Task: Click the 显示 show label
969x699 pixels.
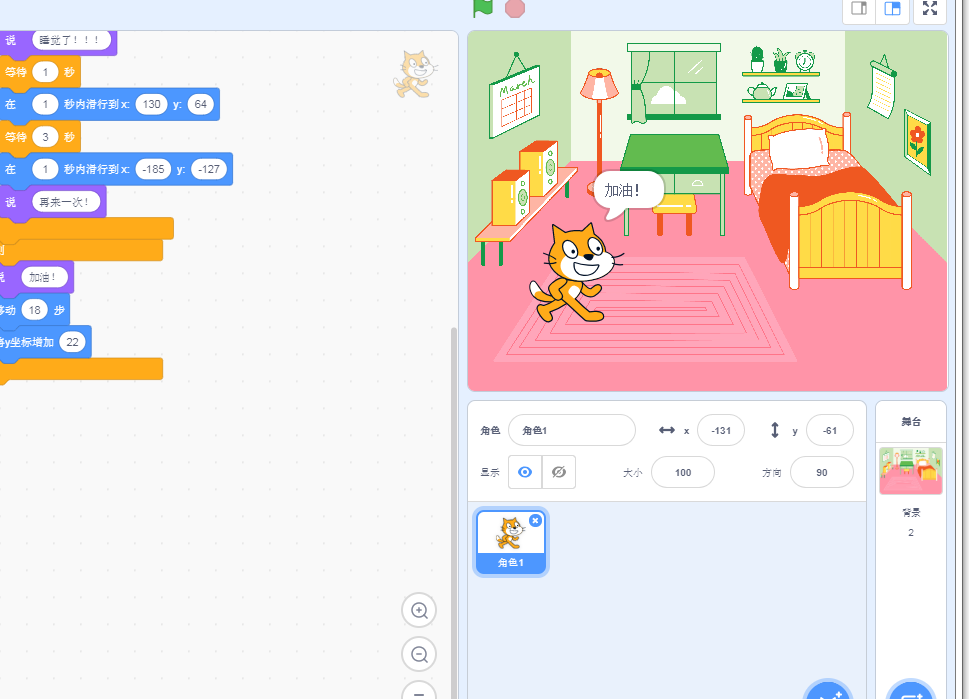Action: tap(490, 473)
